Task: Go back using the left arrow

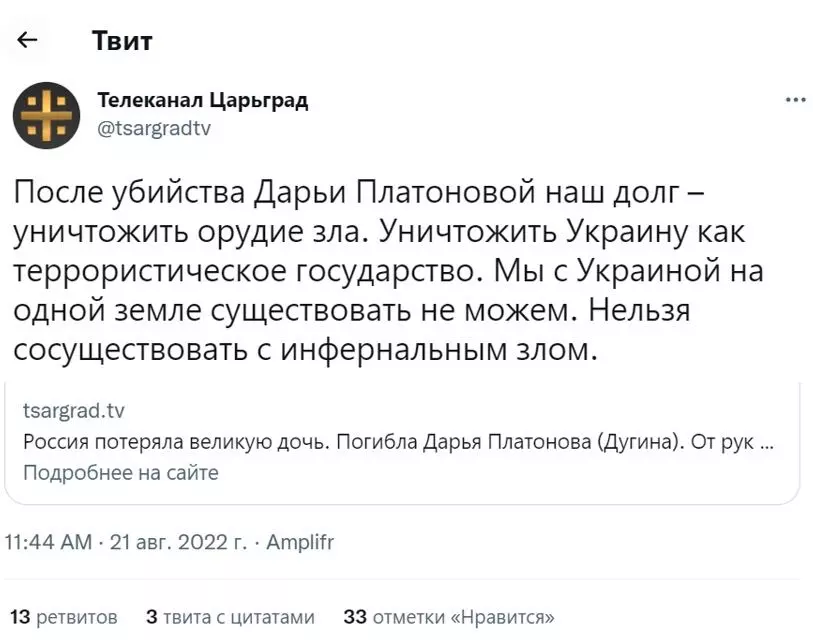Action: click(27, 39)
